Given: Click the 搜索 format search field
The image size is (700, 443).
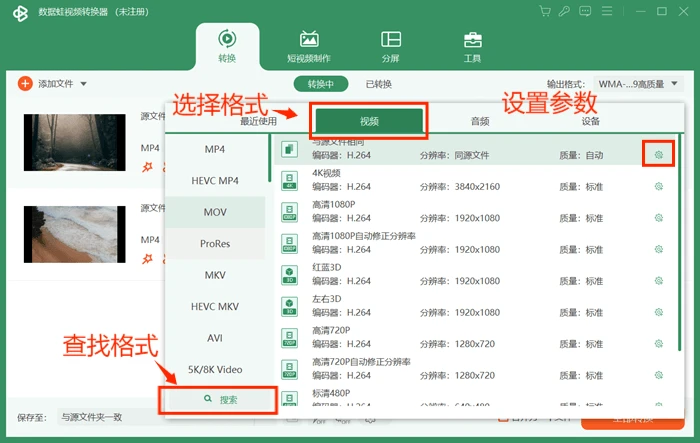Looking at the screenshot, I should coord(219,399).
